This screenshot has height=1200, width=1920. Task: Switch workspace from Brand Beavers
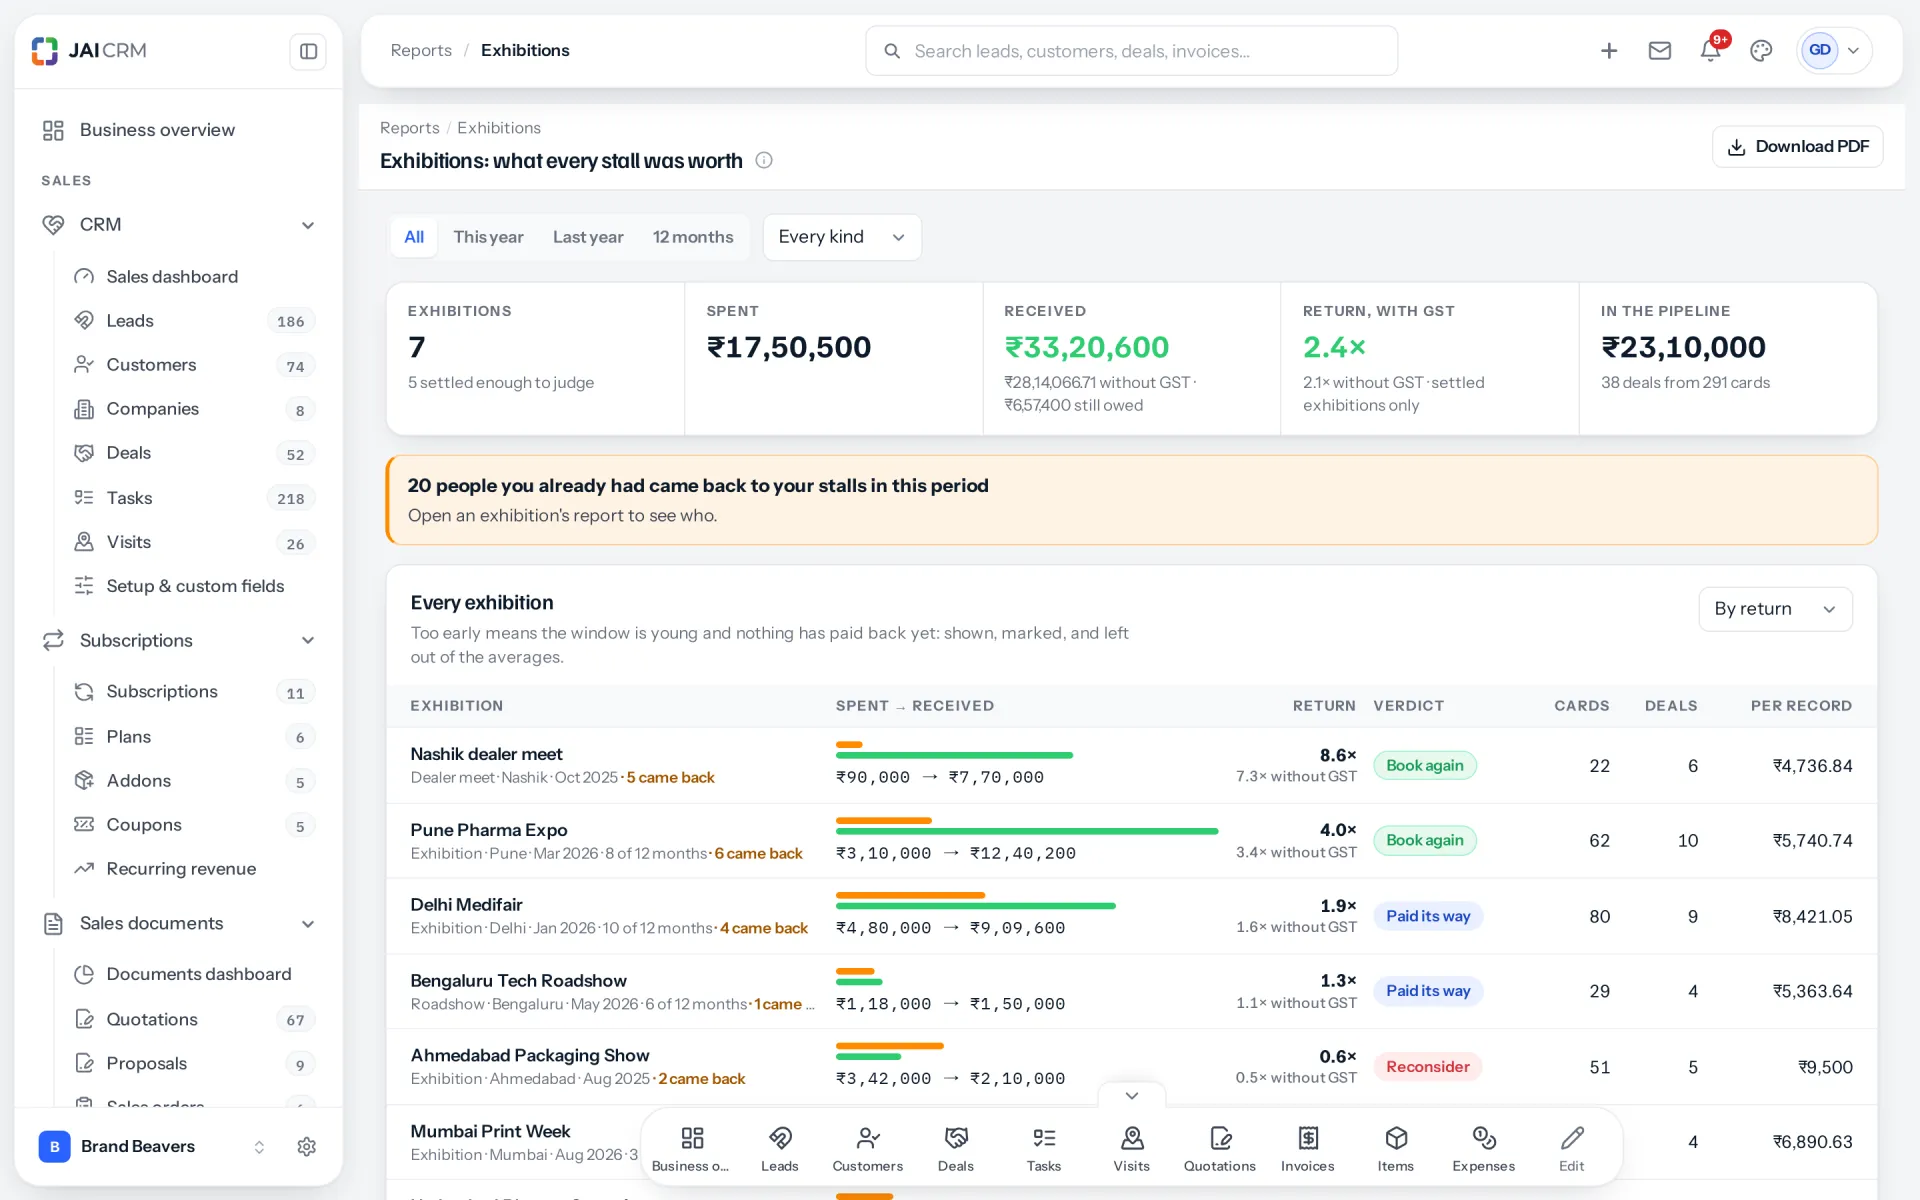(152, 1146)
